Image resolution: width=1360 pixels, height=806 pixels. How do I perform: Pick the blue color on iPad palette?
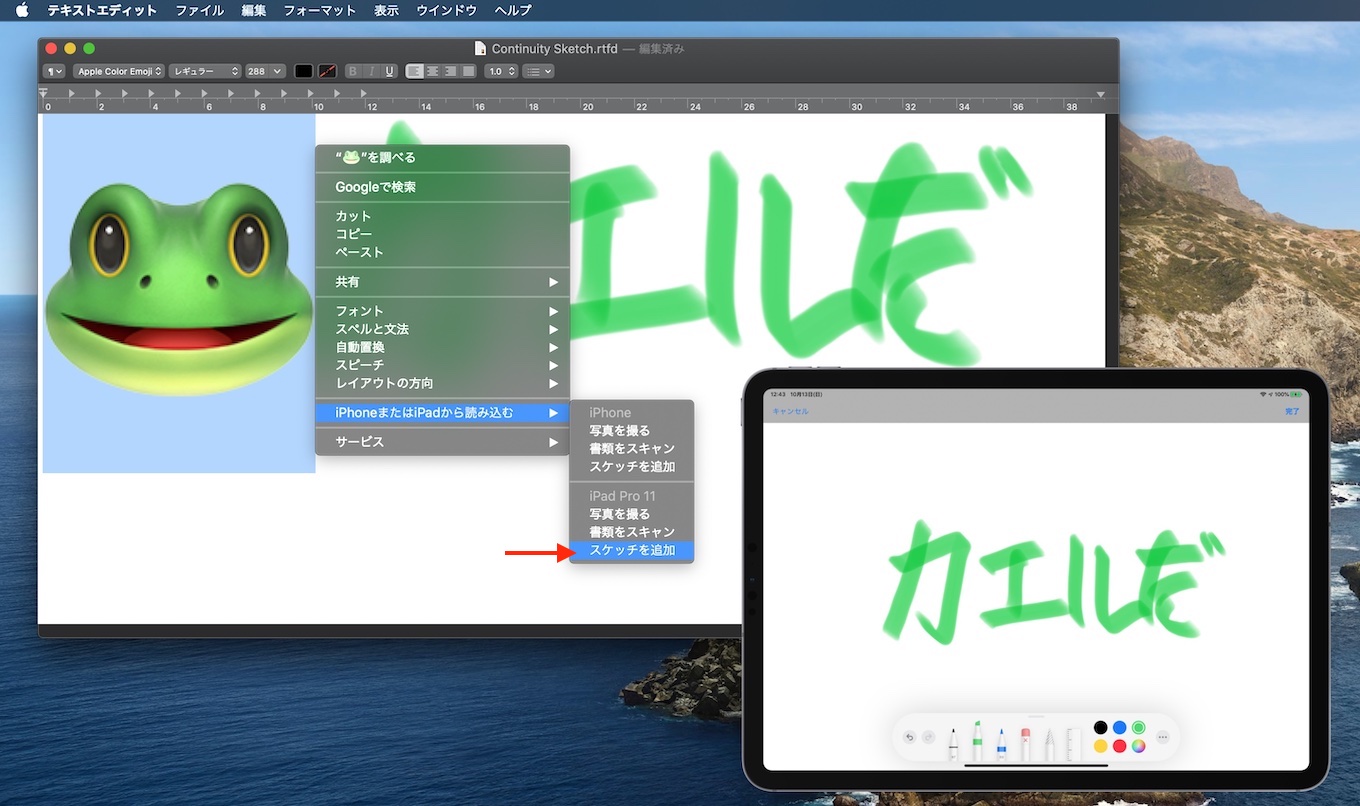pyautogui.click(x=1119, y=727)
